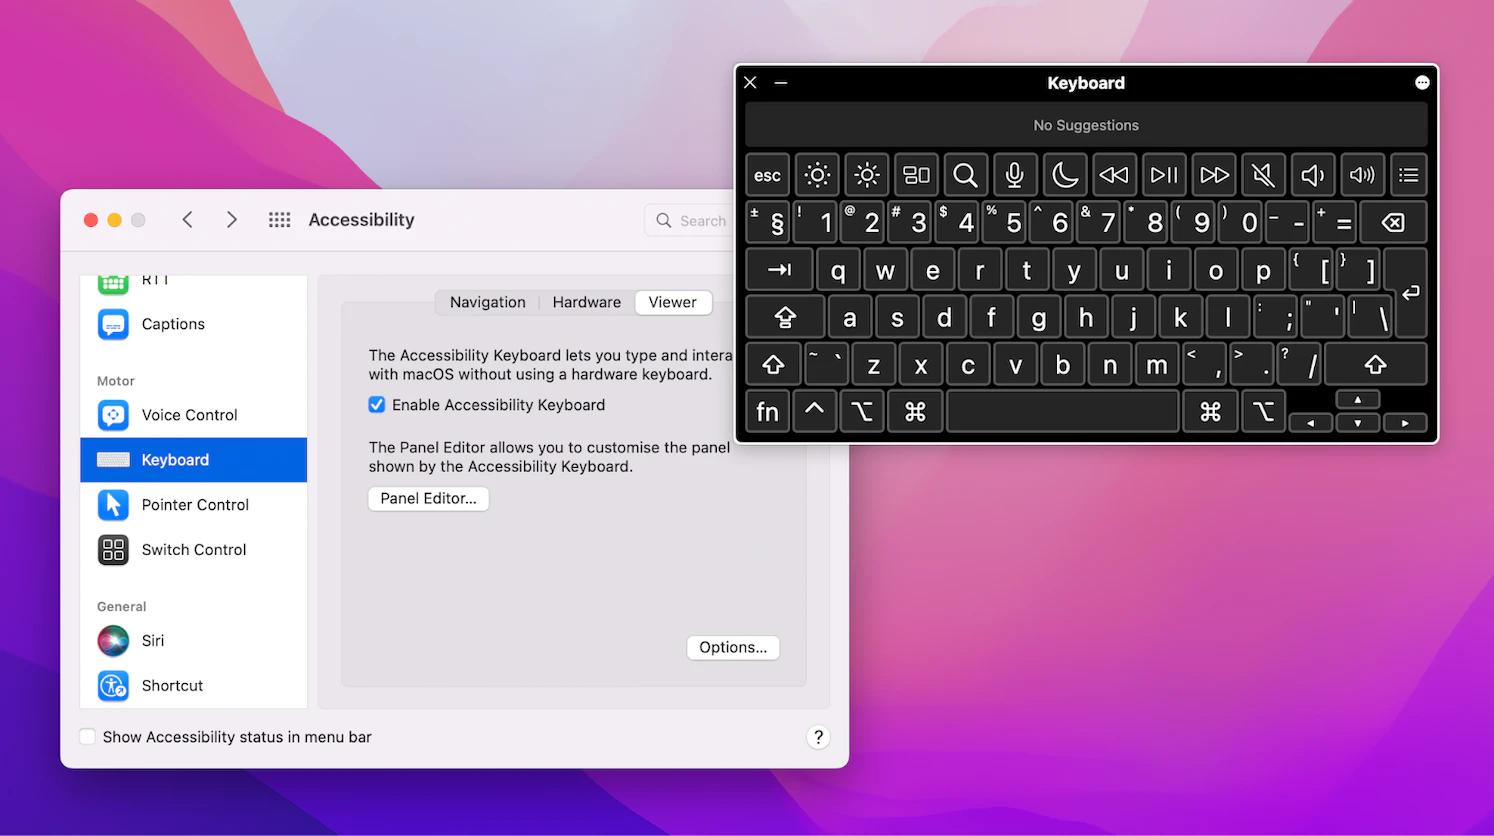Switch to the Navigation tab
This screenshot has height=836, width=1494.
[x=487, y=301]
